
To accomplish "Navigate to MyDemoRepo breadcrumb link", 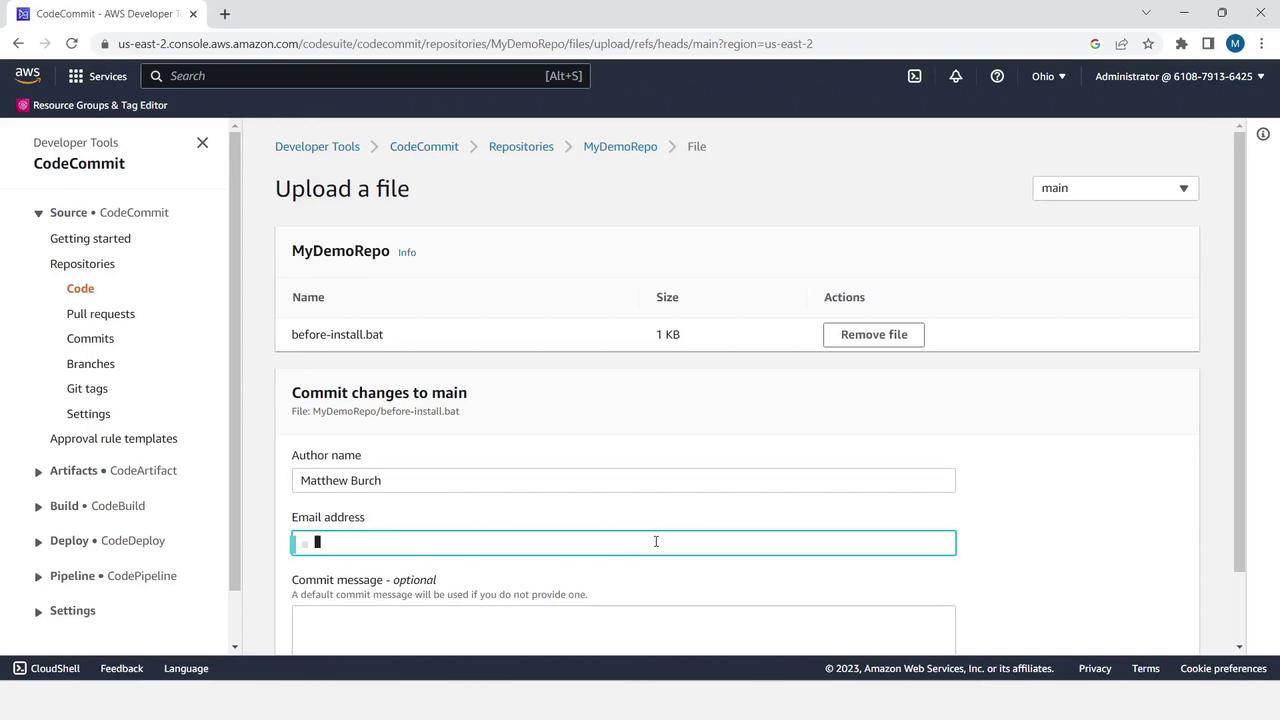I will 620,147.
